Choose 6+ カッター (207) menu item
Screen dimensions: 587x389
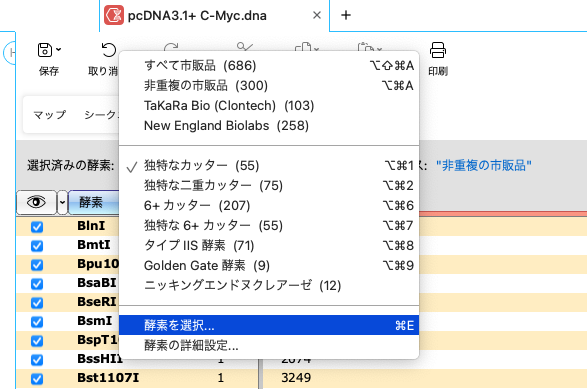point(269,206)
